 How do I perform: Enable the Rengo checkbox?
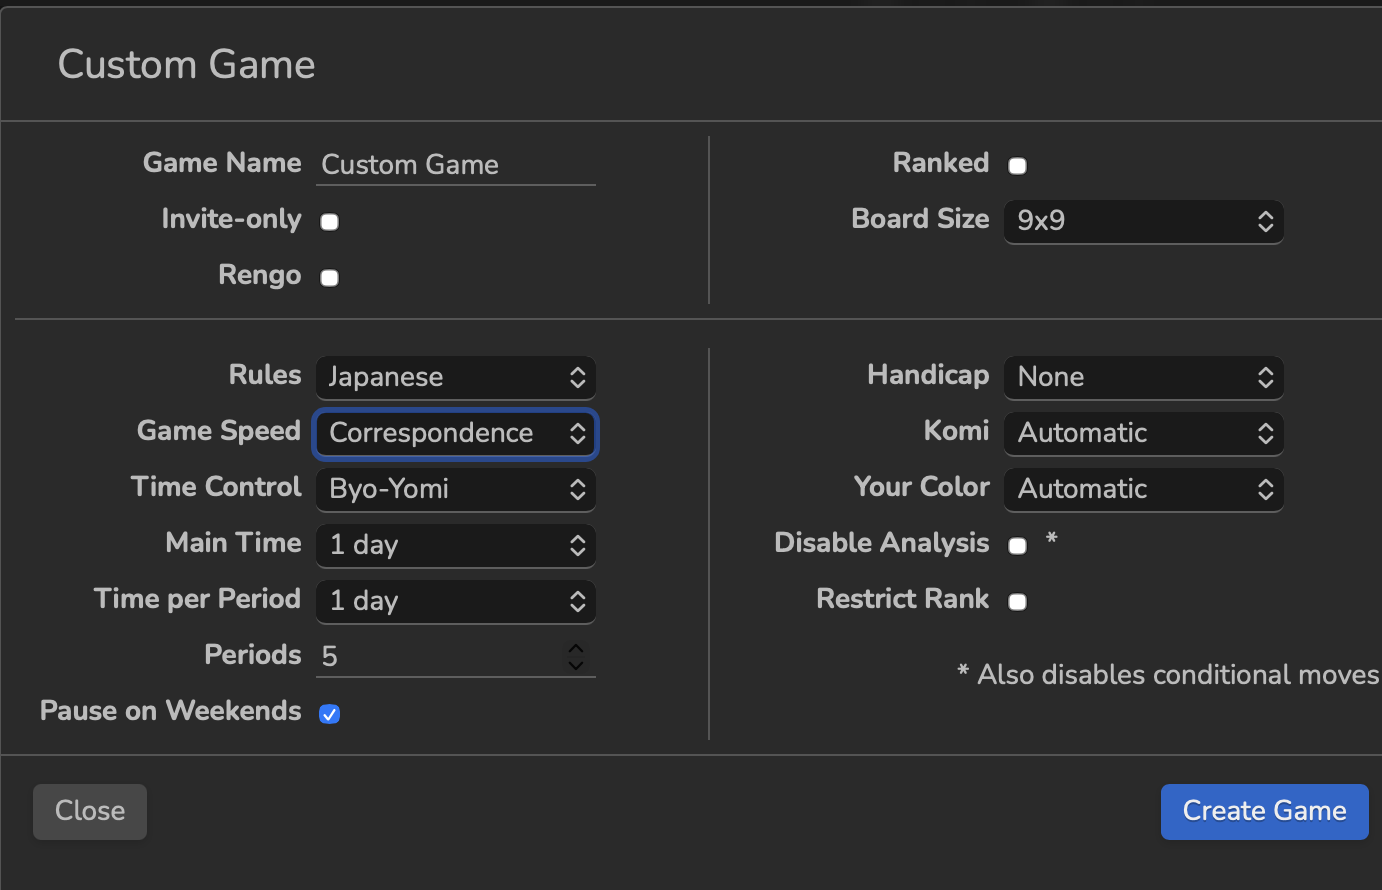(x=329, y=278)
